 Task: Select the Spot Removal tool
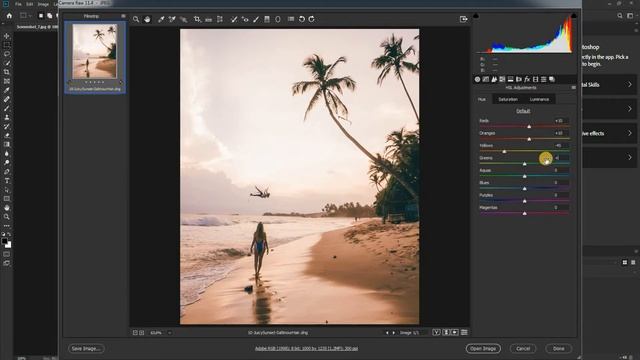(x=234, y=19)
